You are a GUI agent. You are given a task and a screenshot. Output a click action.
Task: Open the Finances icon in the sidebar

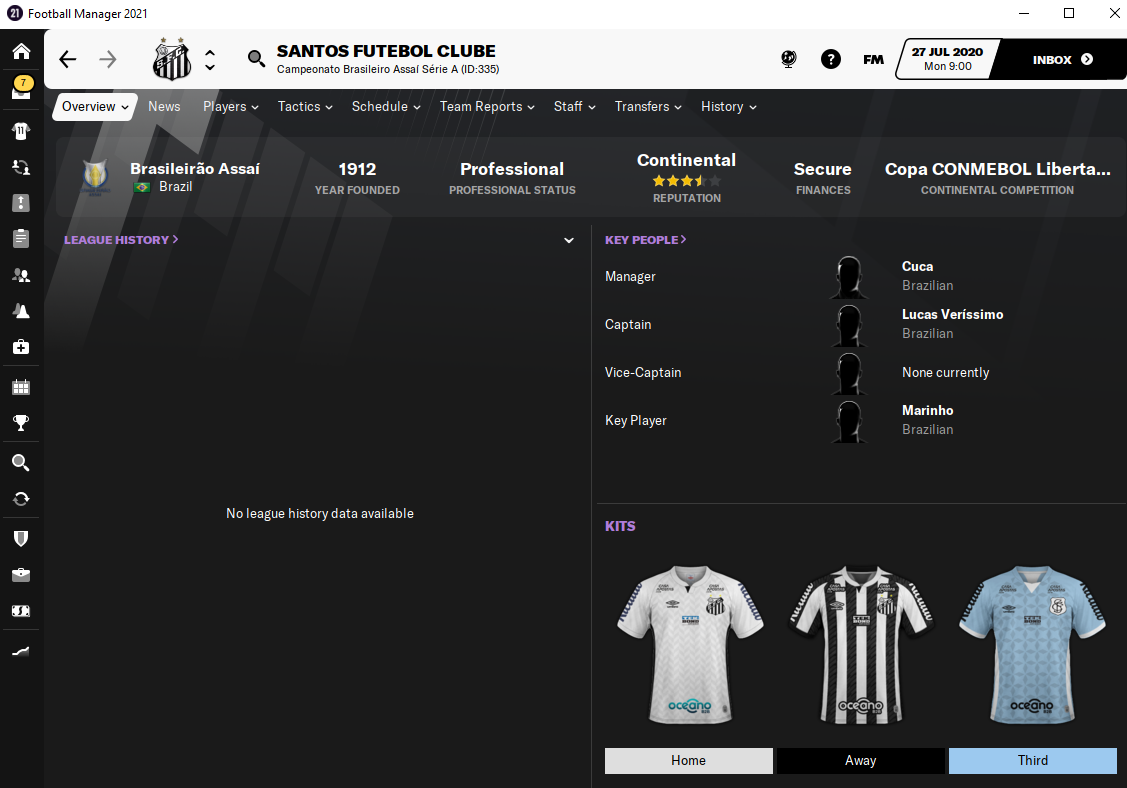[x=21, y=611]
